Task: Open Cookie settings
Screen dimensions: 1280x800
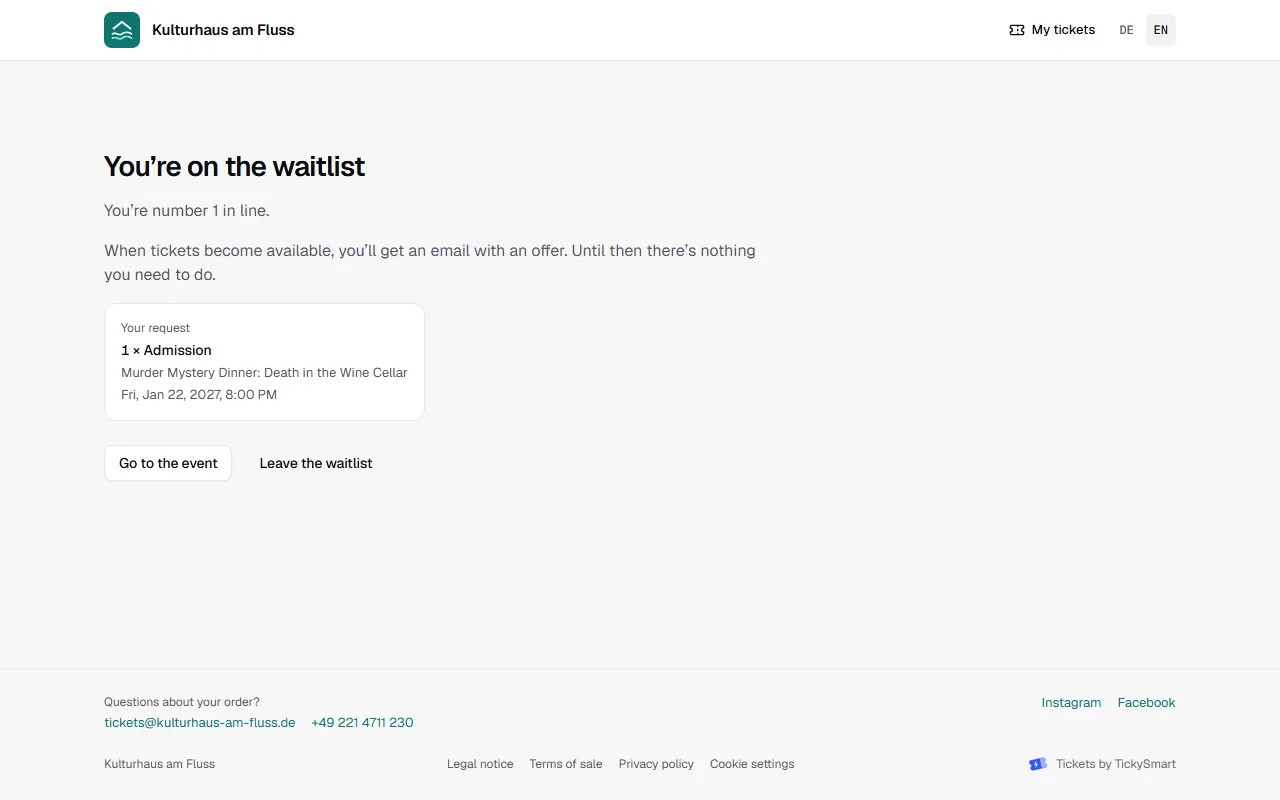Action: (x=752, y=764)
